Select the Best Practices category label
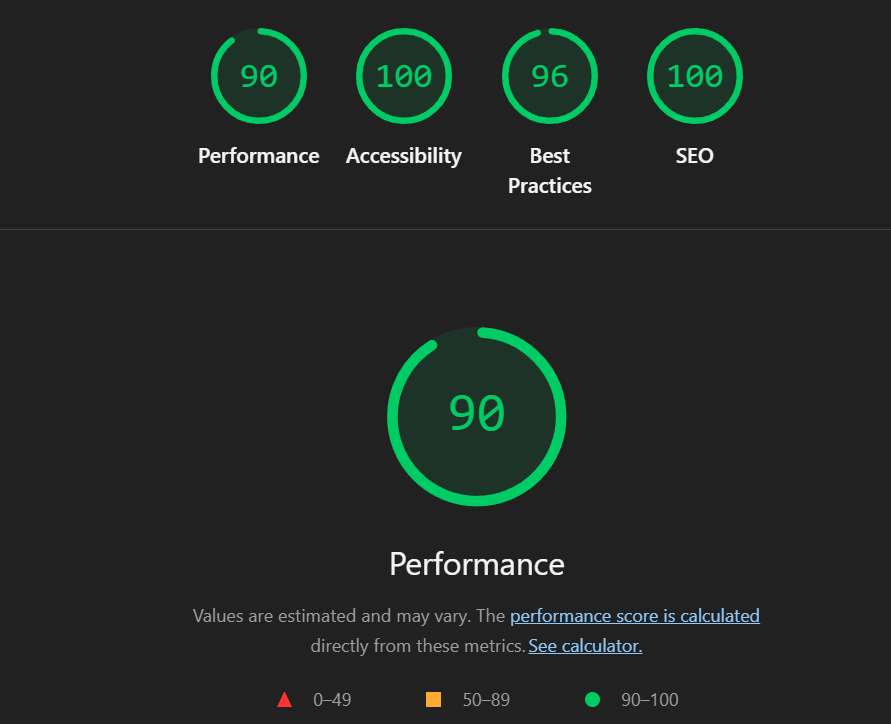This screenshot has width=891, height=724. [549, 171]
